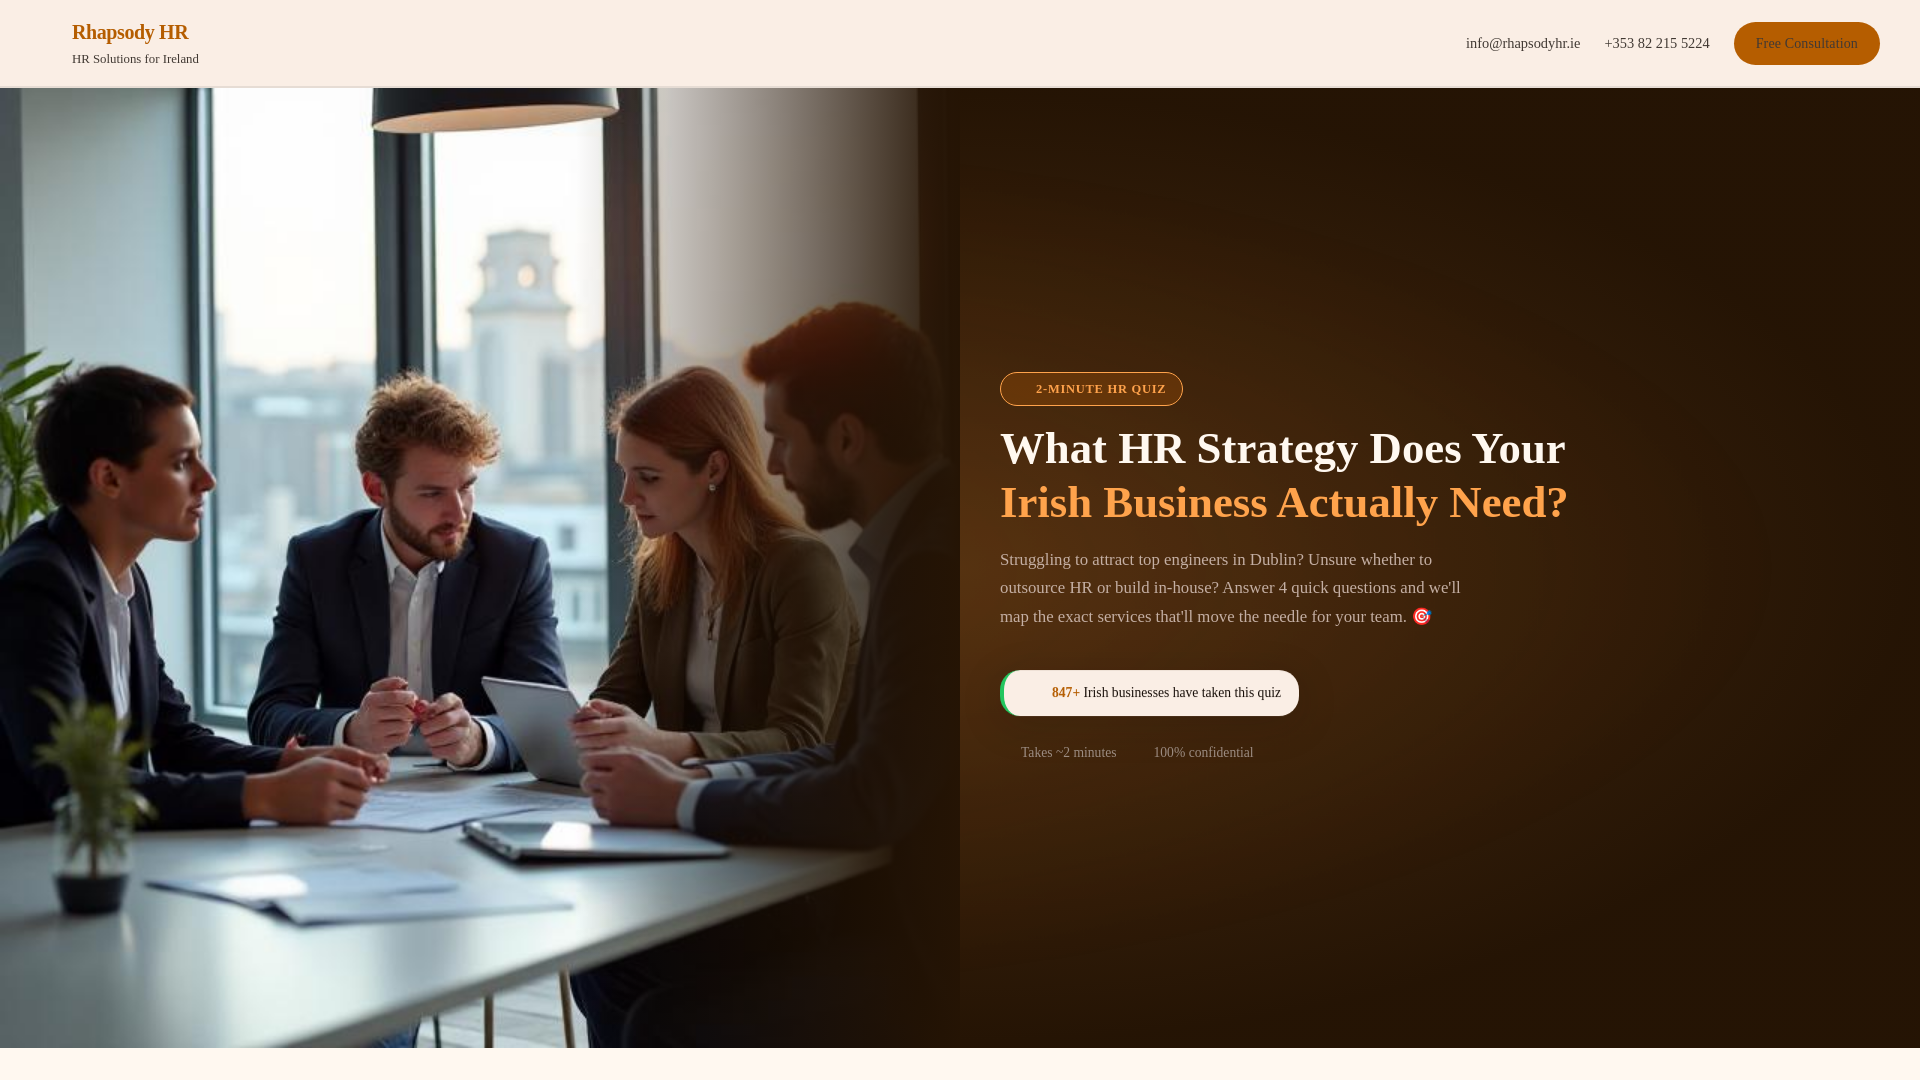Select the target emoji icon

(x=1422, y=616)
